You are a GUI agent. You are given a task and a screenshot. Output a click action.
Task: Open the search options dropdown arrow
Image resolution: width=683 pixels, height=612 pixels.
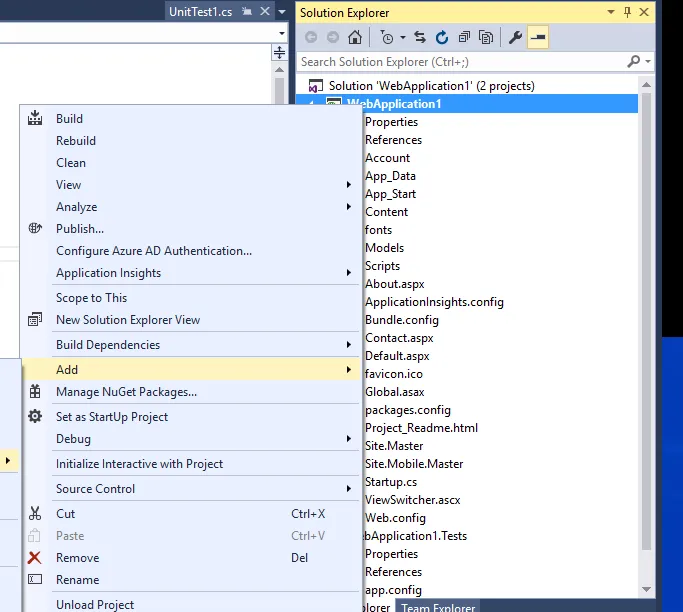point(648,61)
